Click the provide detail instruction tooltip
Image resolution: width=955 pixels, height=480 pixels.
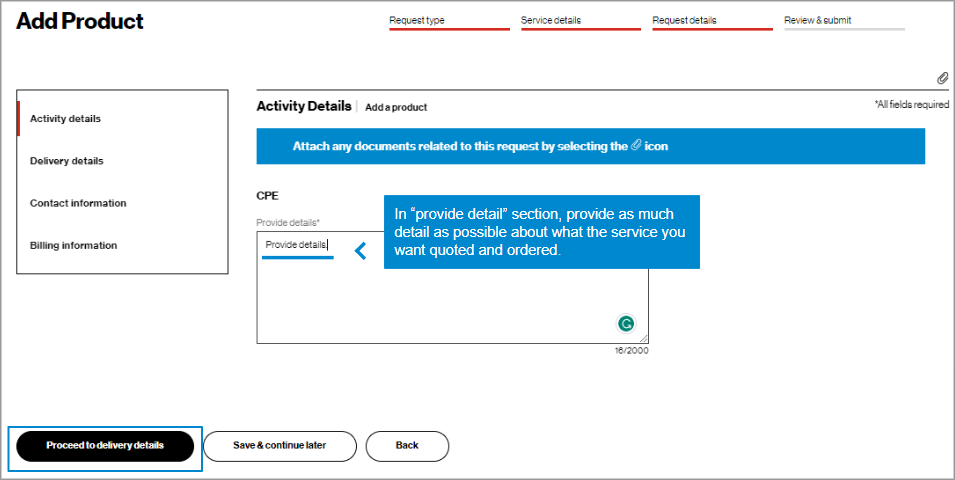click(541, 232)
